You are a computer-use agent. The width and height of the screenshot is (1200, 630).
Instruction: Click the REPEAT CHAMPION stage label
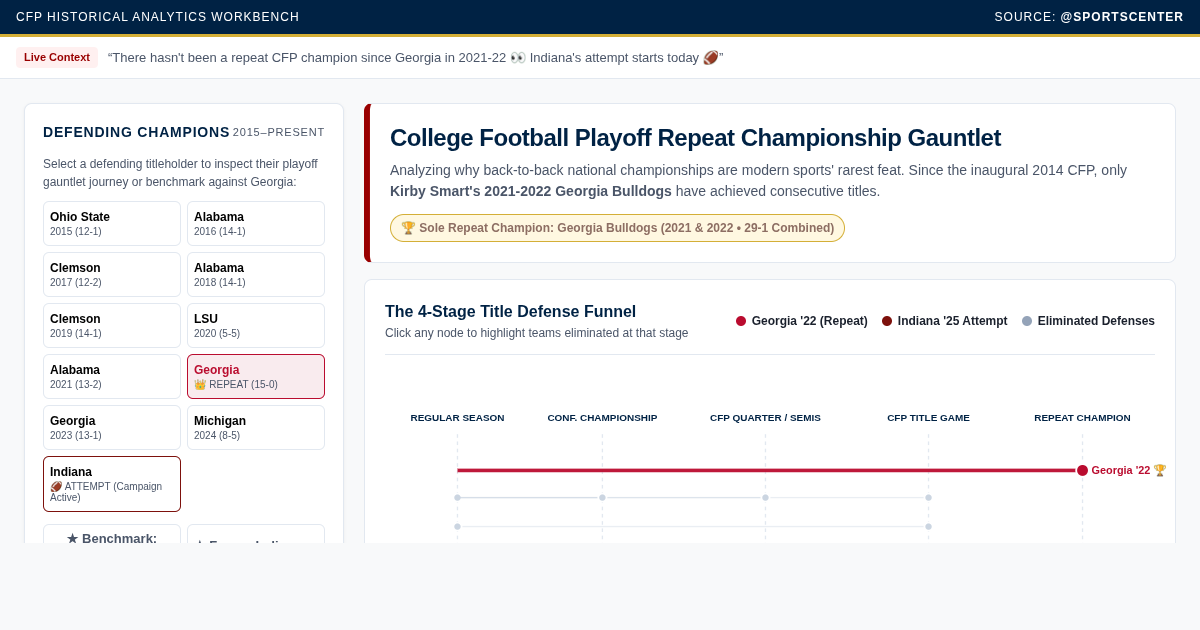click(x=1082, y=418)
